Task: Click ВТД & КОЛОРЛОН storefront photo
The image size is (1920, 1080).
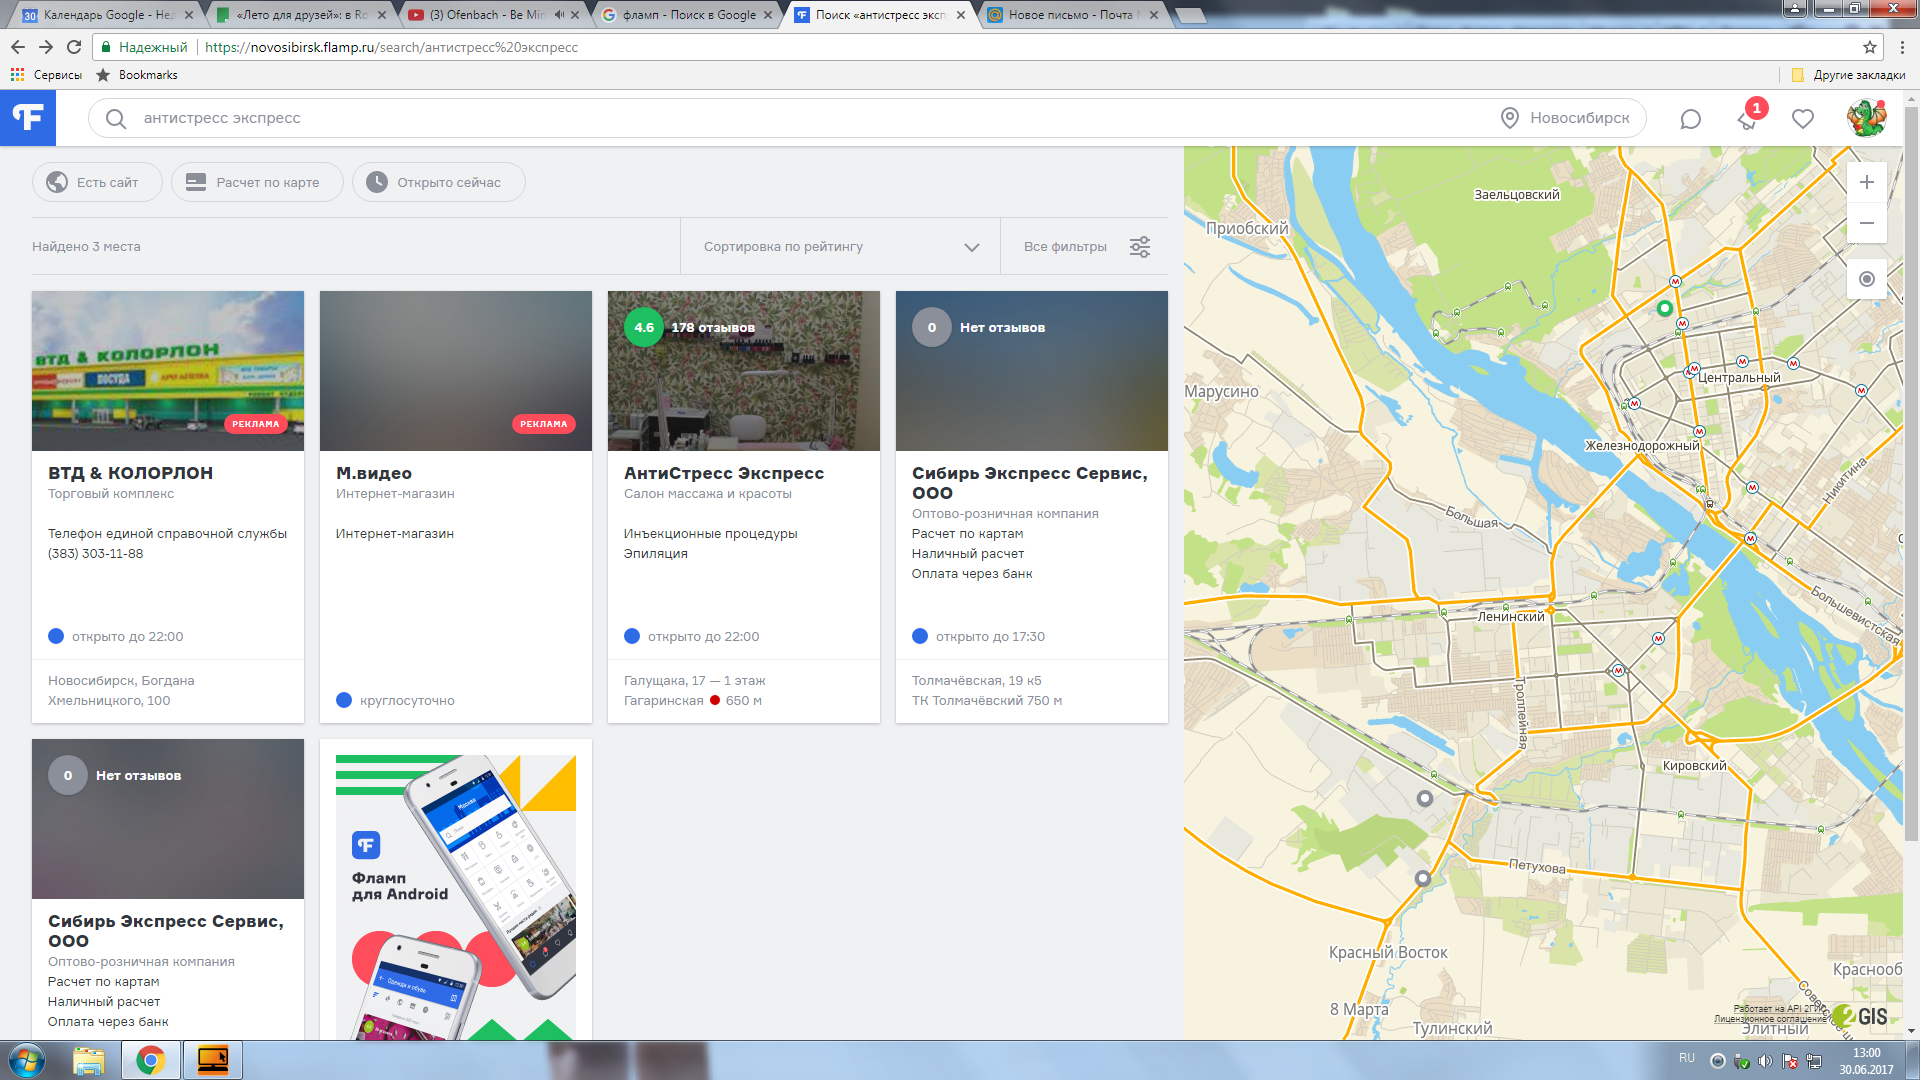Action: [168, 371]
